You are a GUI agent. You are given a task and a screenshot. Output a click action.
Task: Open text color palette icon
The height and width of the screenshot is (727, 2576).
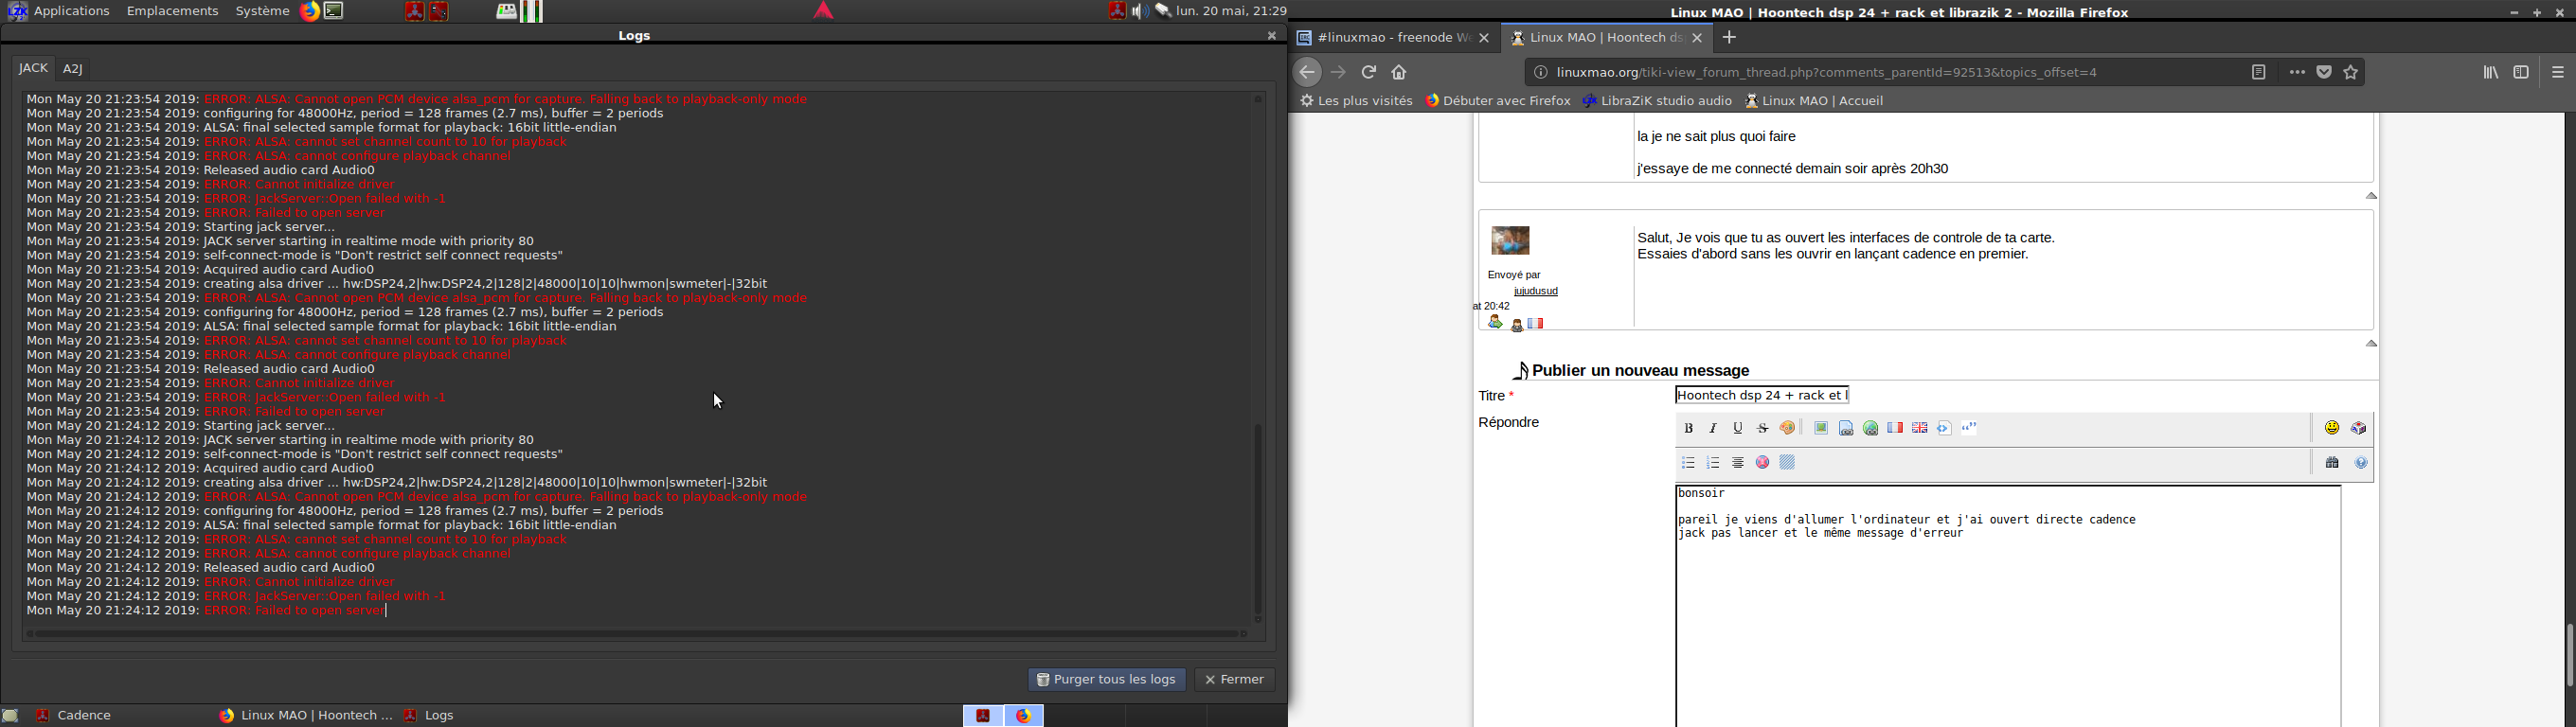tap(1788, 428)
